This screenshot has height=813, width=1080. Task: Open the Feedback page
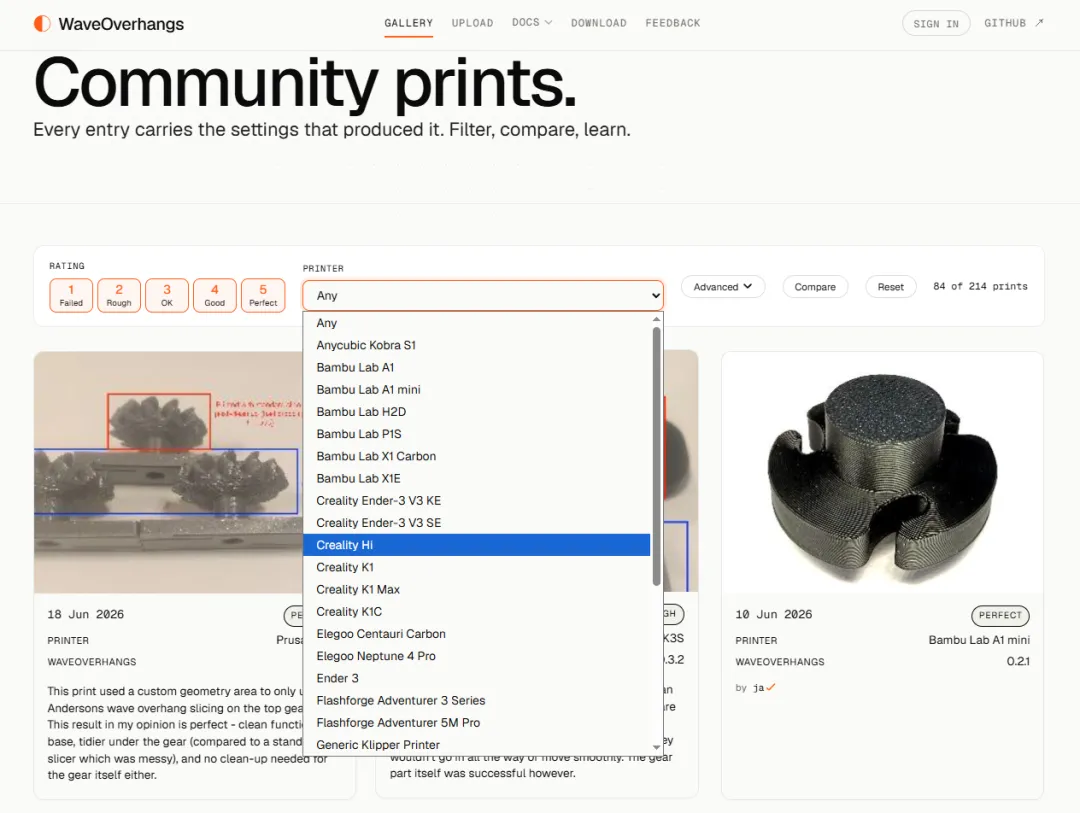673,23
